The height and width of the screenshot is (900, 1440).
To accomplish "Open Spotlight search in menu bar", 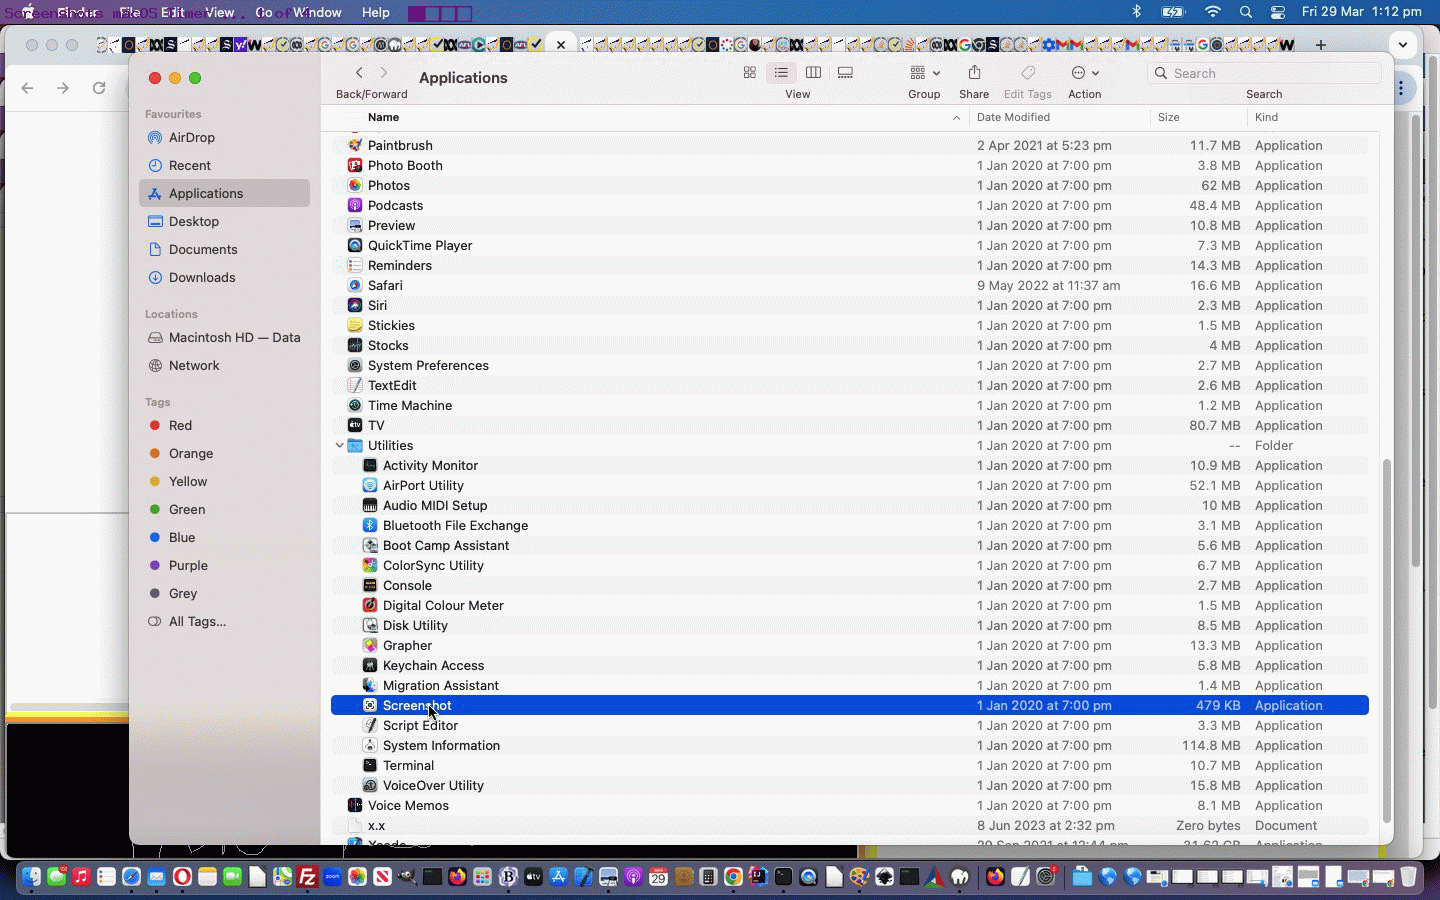I will (1245, 12).
